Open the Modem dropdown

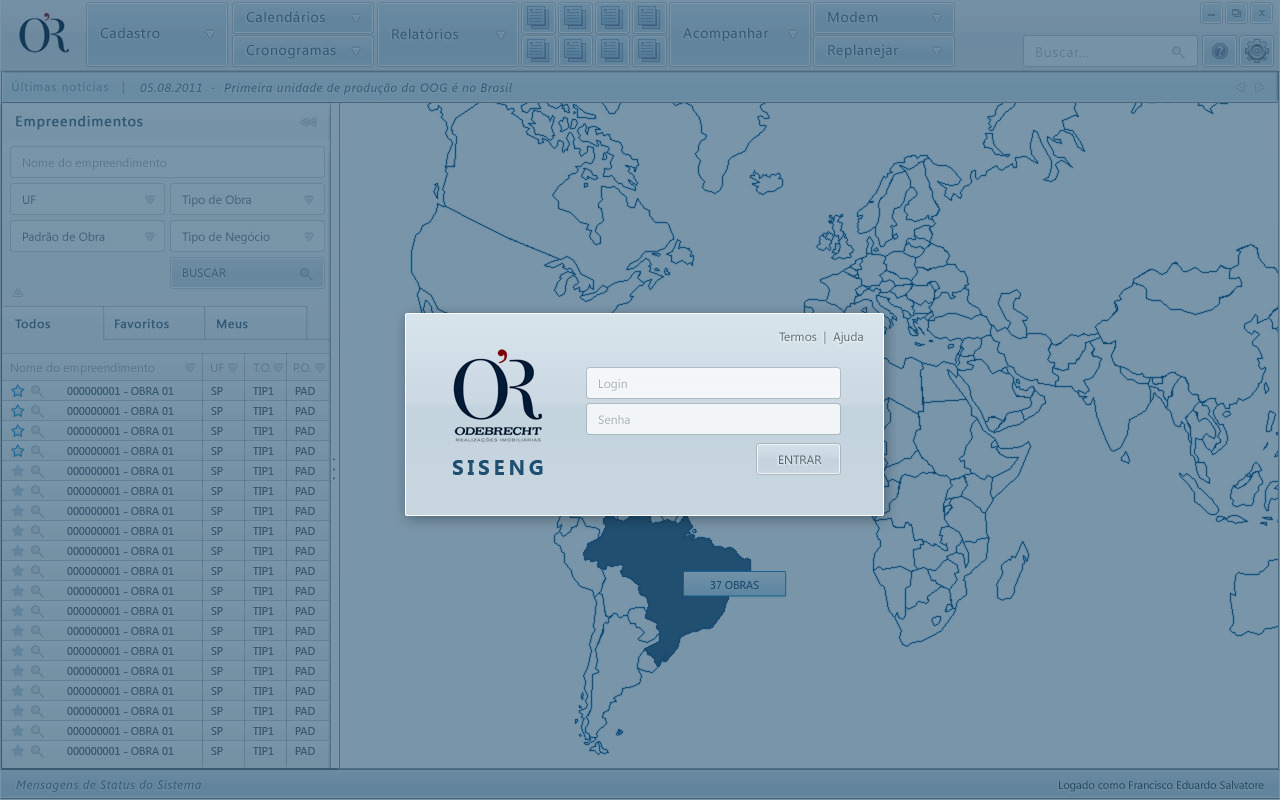pyautogui.click(x=884, y=17)
